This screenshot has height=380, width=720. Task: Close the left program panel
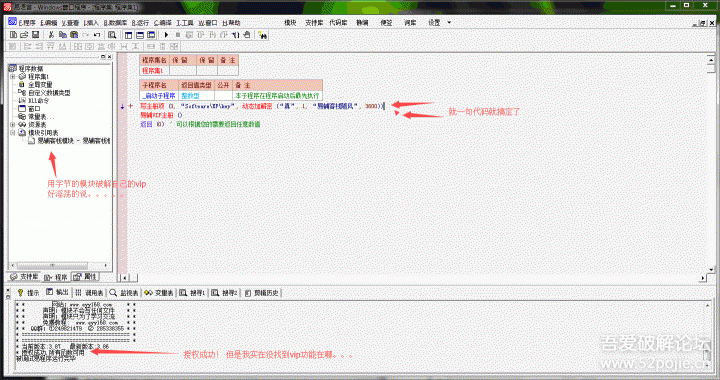tap(109, 56)
